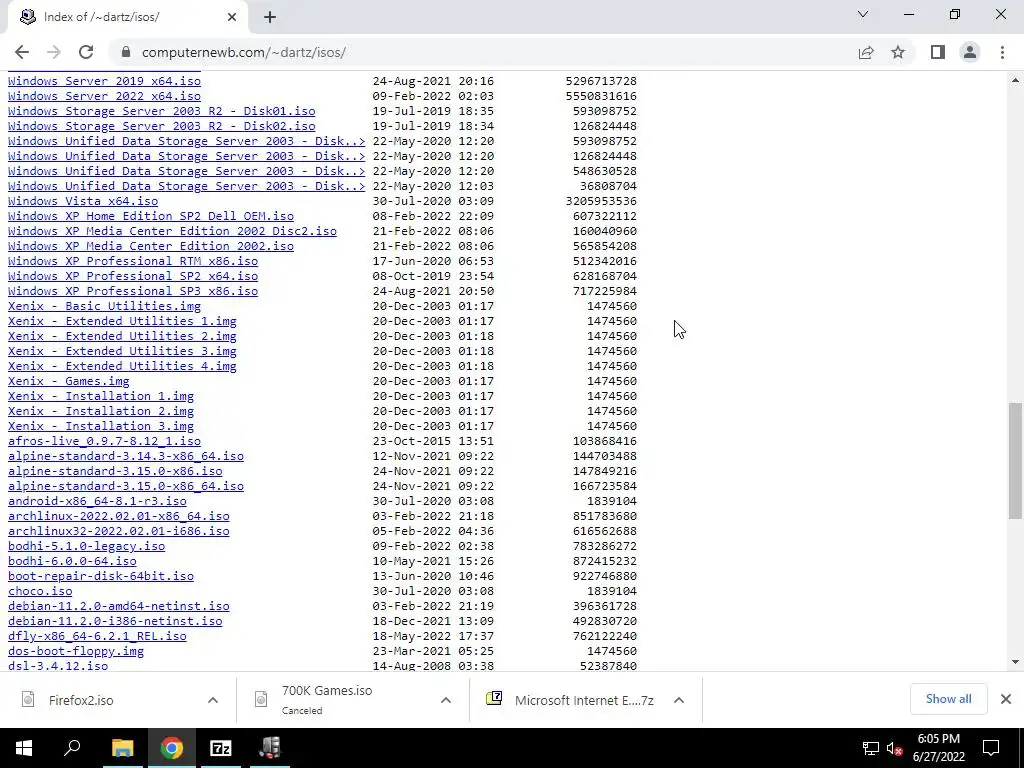Viewport: 1024px width, 768px height.
Task: Click the scrollbar up arrow
Action: [x=1015, y=80]
